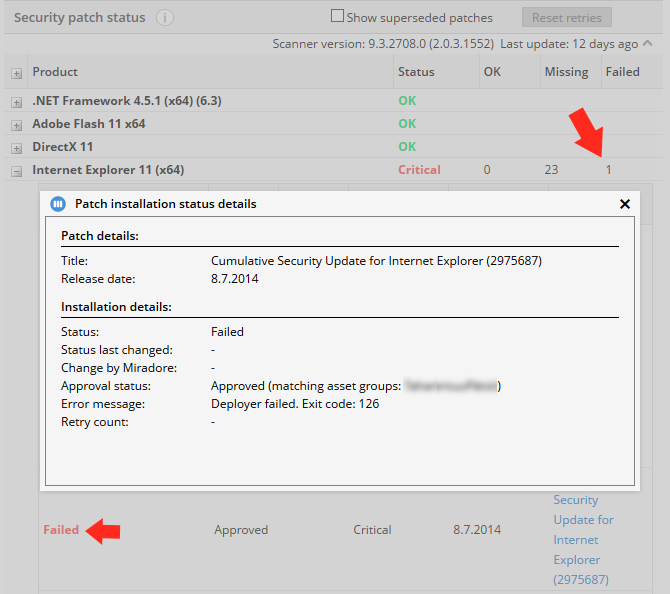This screenshot has width=670, height=594.
Task: Select the release date 8.7.2014 in dialog
Action: pyautogui.click(x=235, y=279)
